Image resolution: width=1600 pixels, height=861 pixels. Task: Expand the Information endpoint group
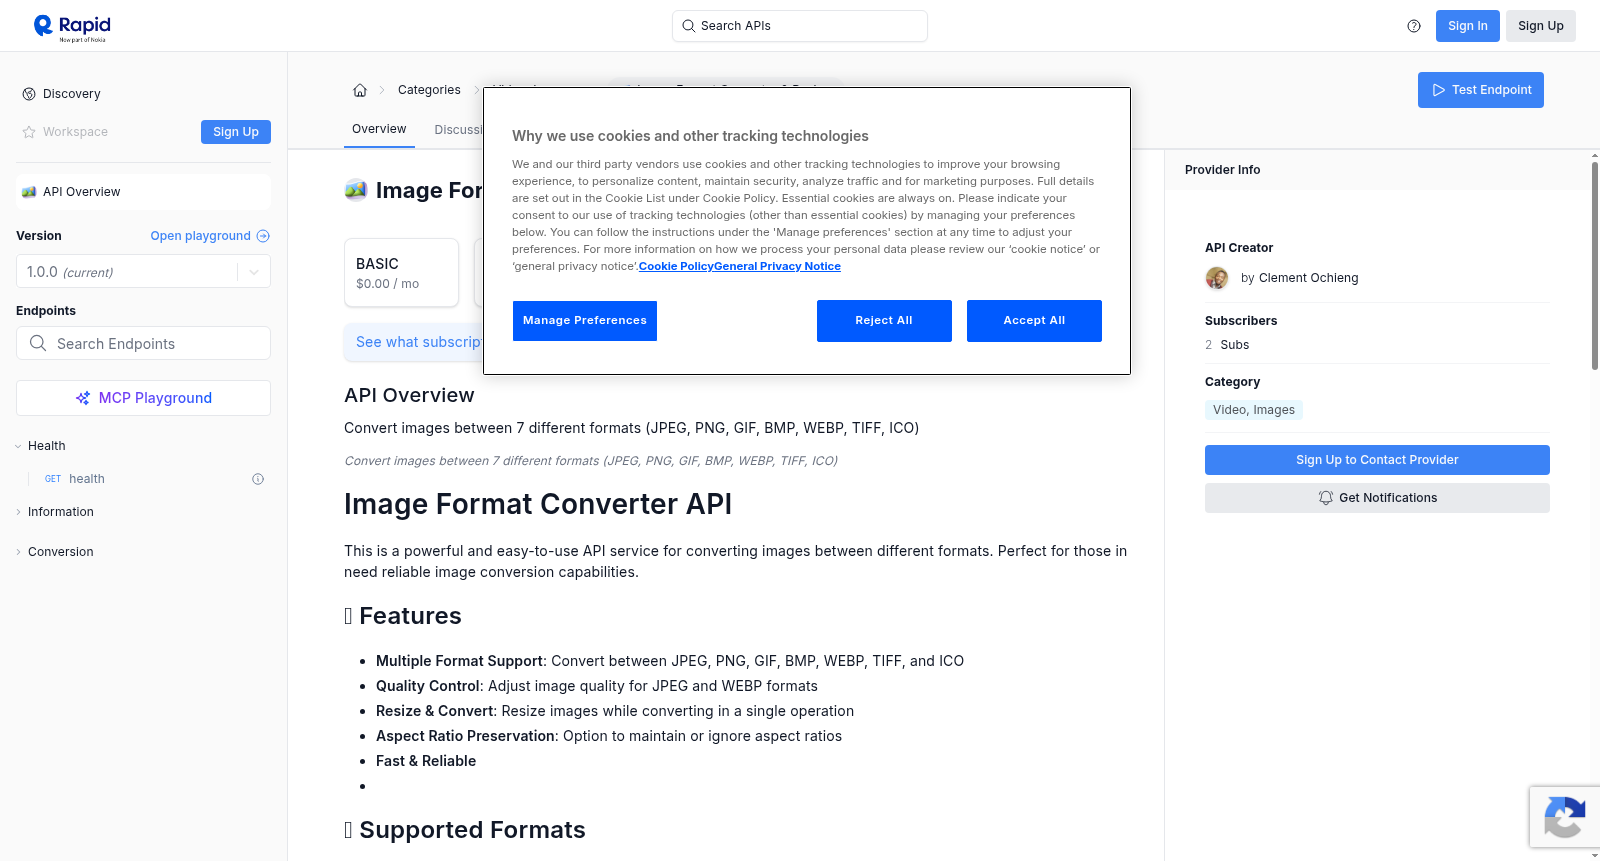[18, 512]
